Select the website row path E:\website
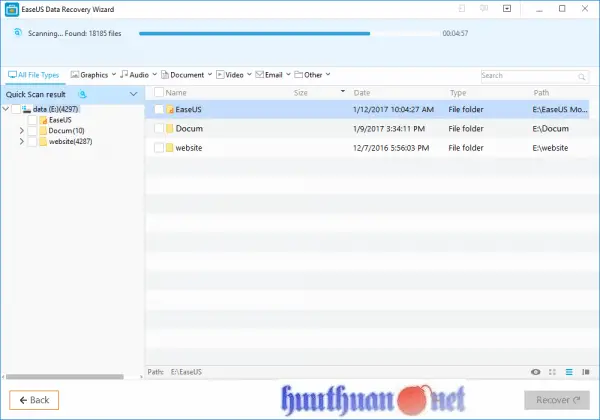Screen dimensions: 600x420 [550, 148]
